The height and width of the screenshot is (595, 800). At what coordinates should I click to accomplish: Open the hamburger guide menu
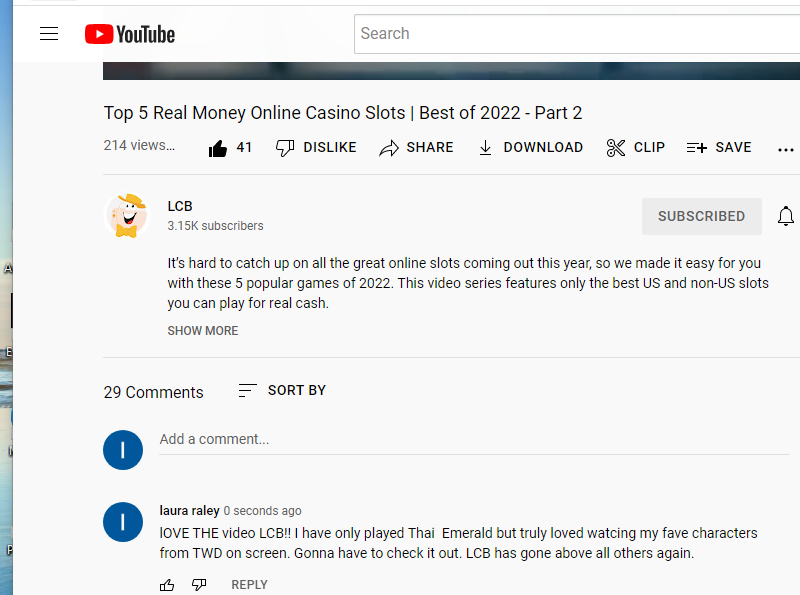pos(49,34)
